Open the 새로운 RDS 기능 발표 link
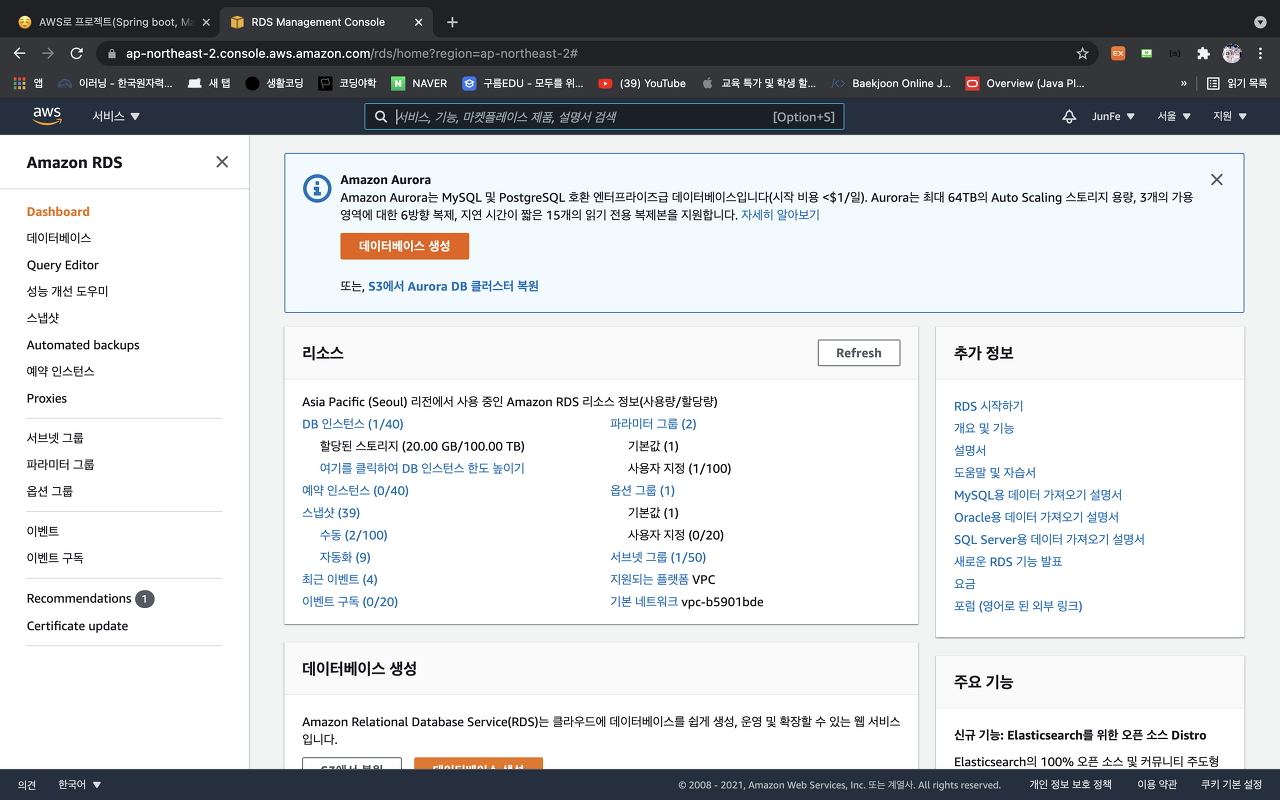The height and width of the screenshot is (800, 1280). point(1008,561)
